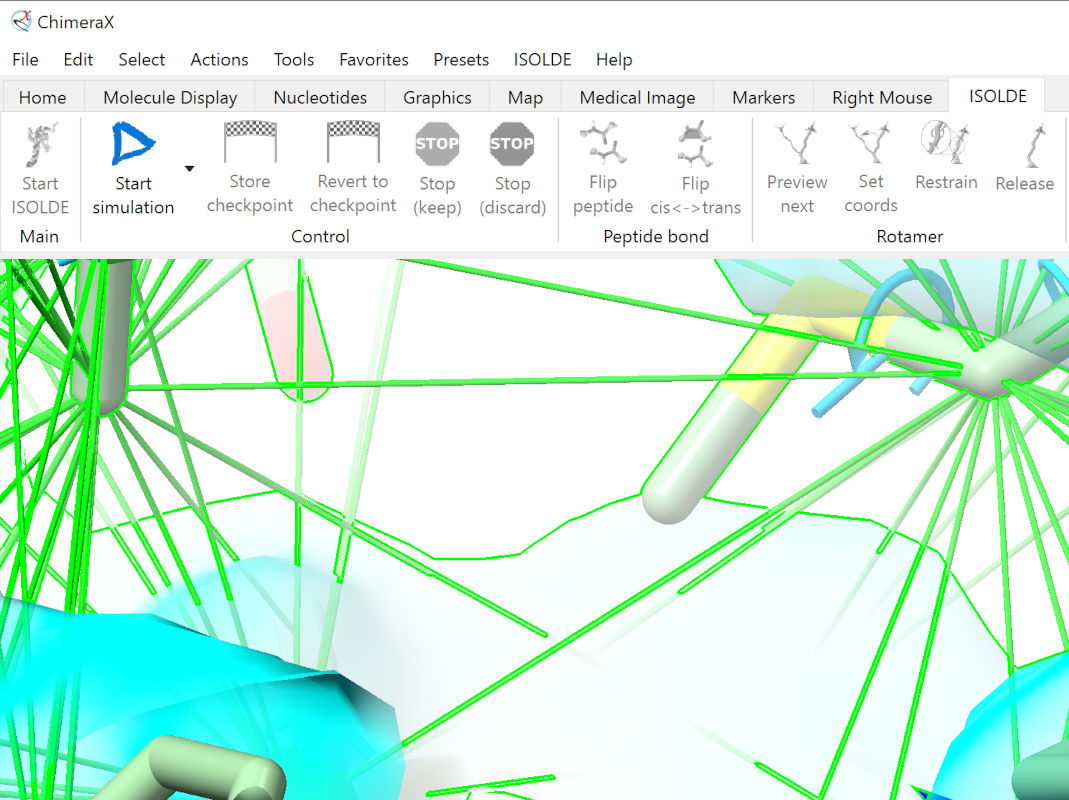Click the Start ISOLDE icon
Screen dimensions: 1069x800
point(40,144)
